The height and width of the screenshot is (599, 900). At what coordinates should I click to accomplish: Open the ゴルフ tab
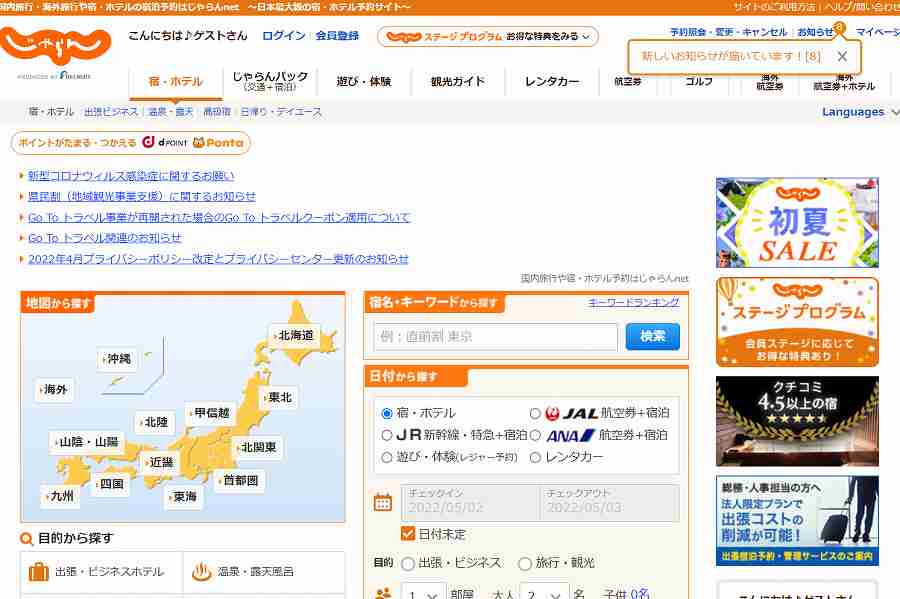[x=699, y=81]
